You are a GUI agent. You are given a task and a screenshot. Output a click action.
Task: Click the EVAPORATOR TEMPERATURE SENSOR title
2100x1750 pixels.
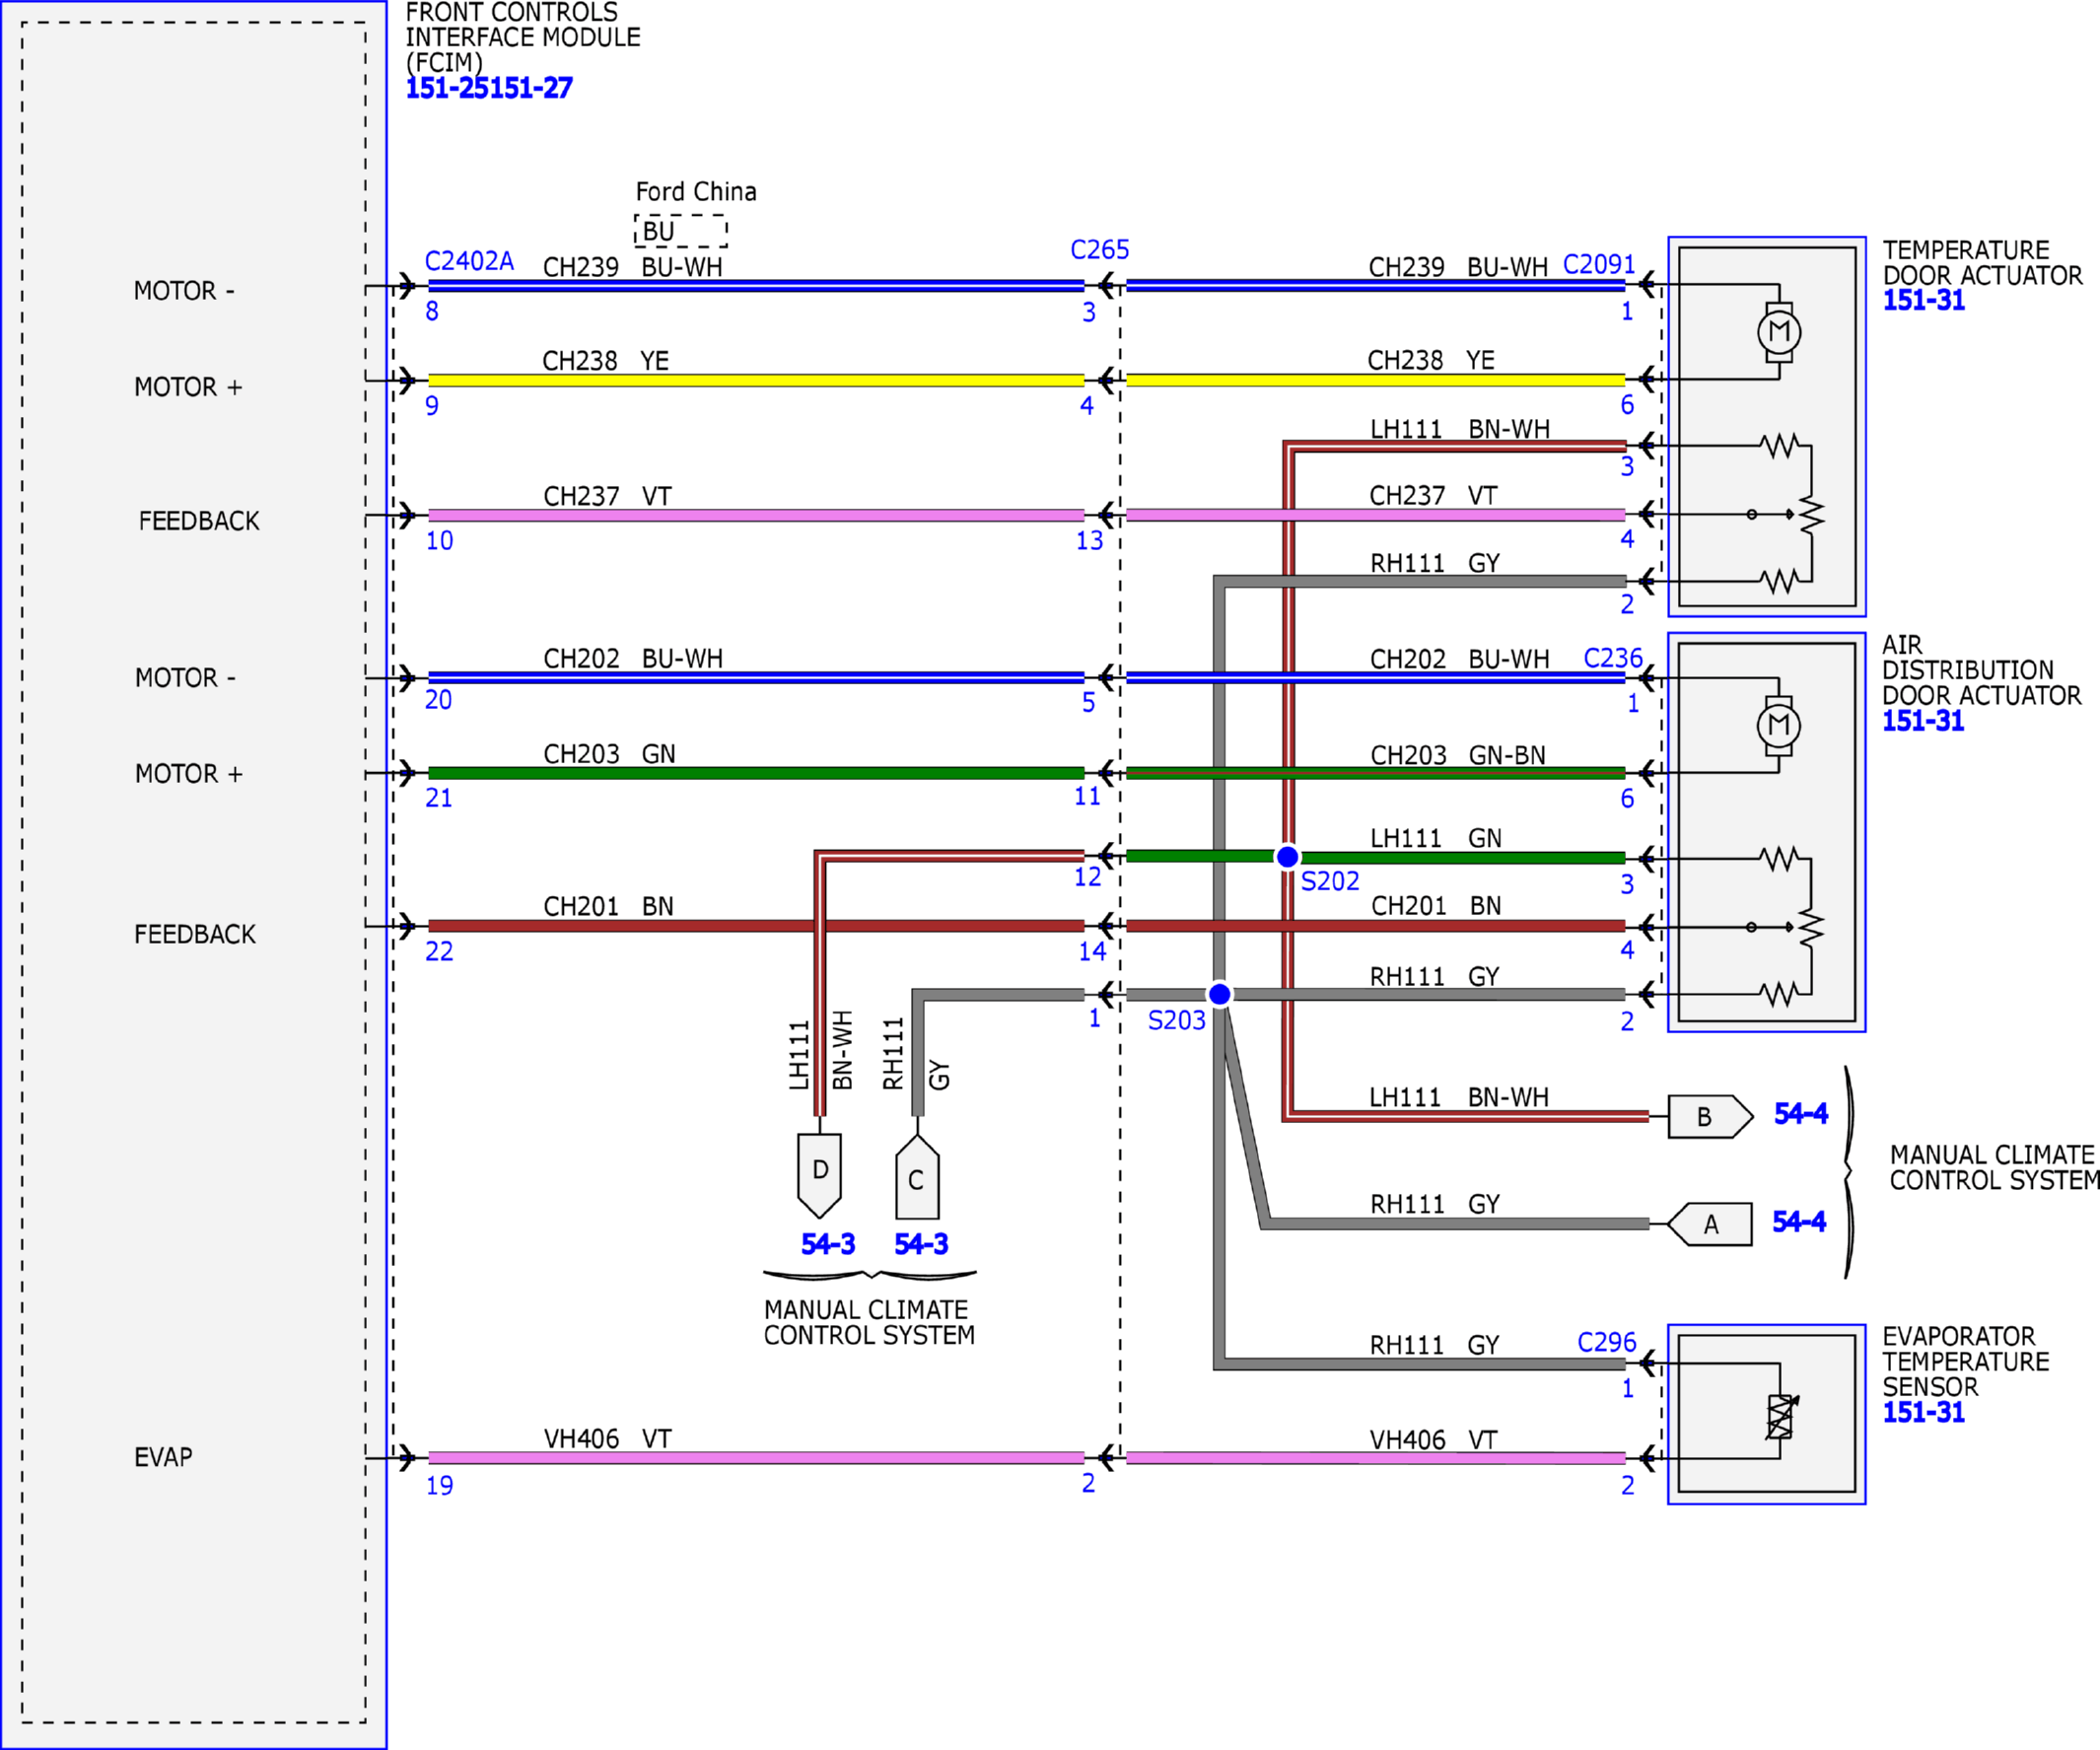pos(1965,1362)
